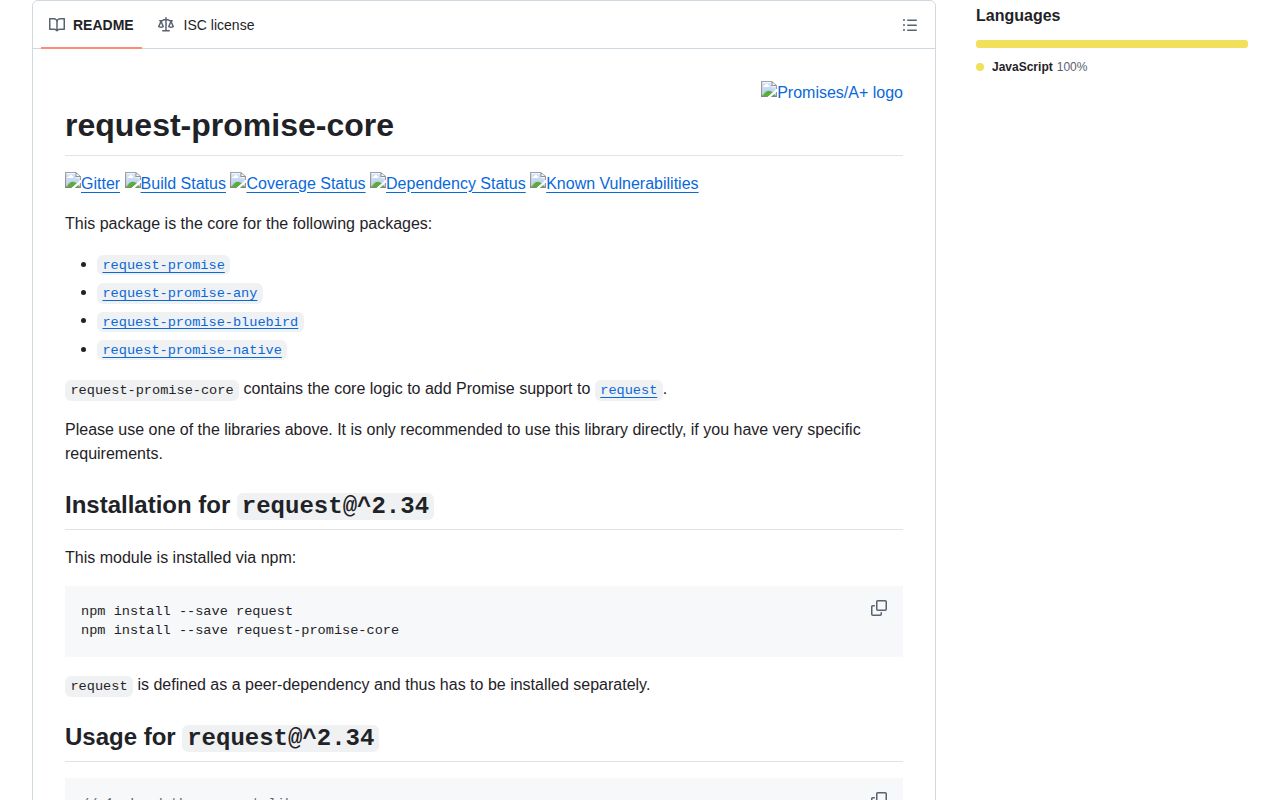Open the request-promise package link
Viewport: 1280px width, 800px height.
(164, 265)
